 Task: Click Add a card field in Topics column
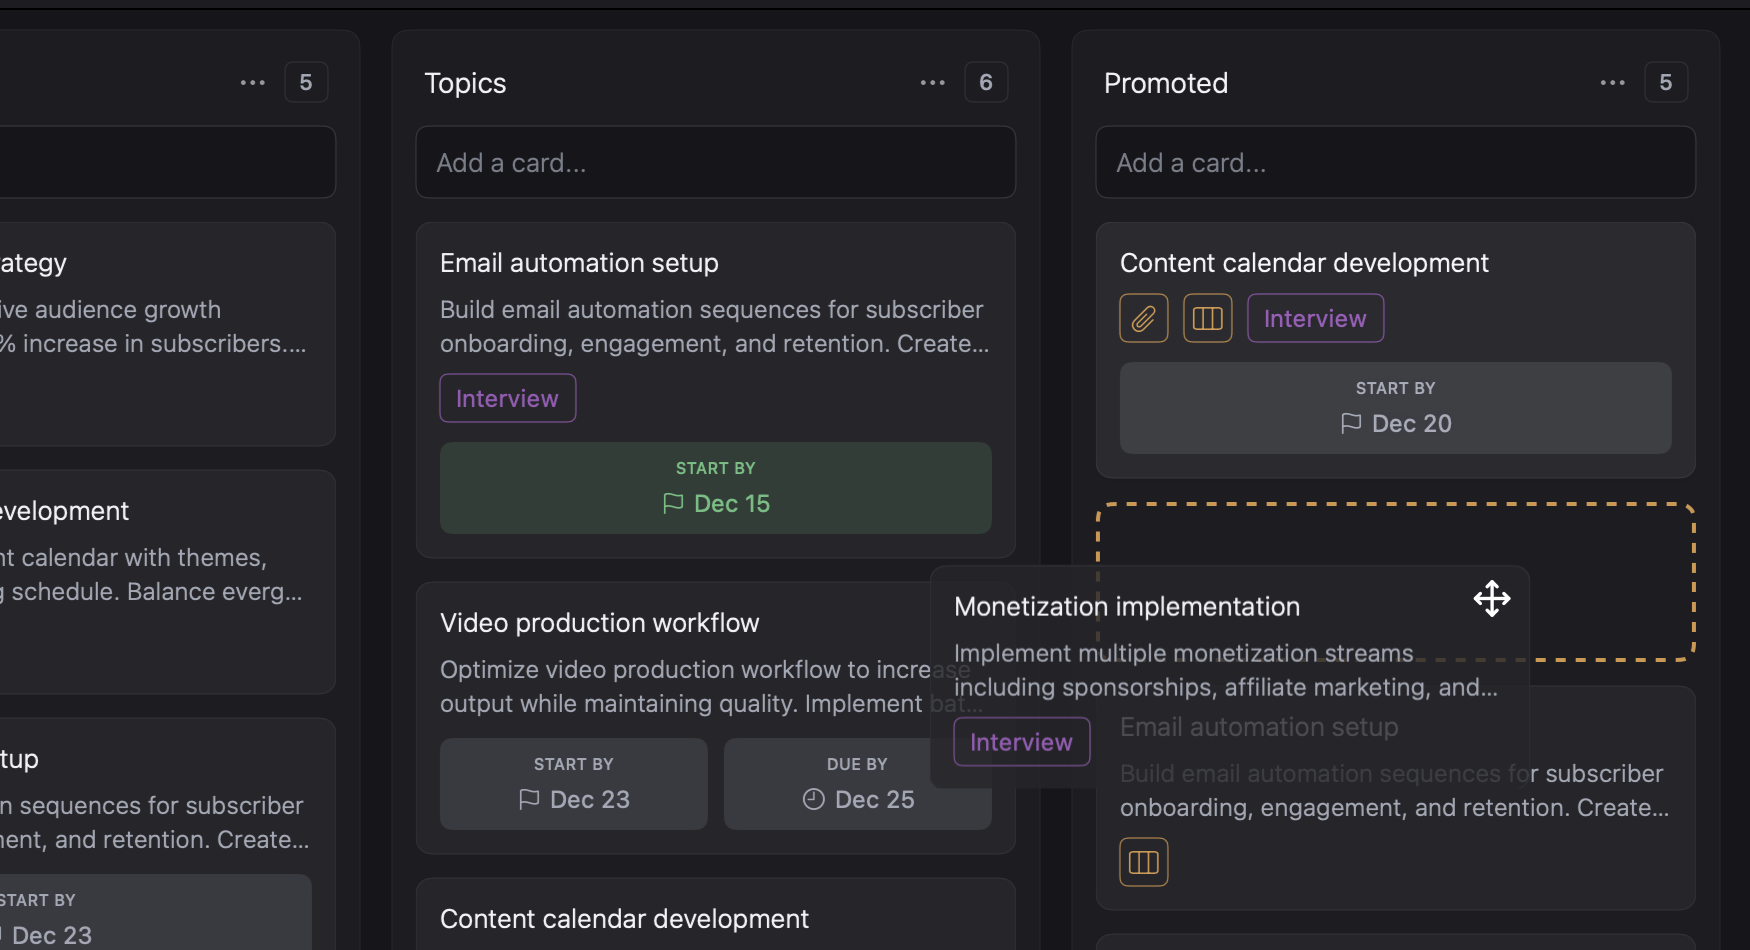coord(715,162)
